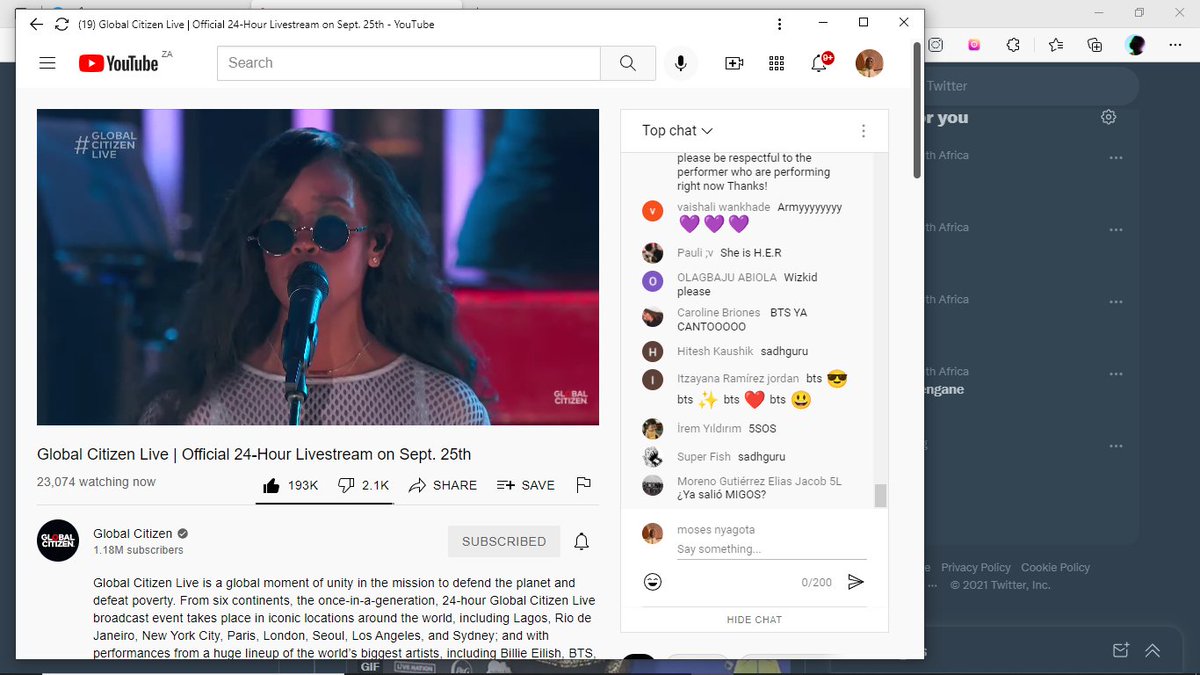
Task: Click the HIDE CHAT button
Action: click(754, 619)
